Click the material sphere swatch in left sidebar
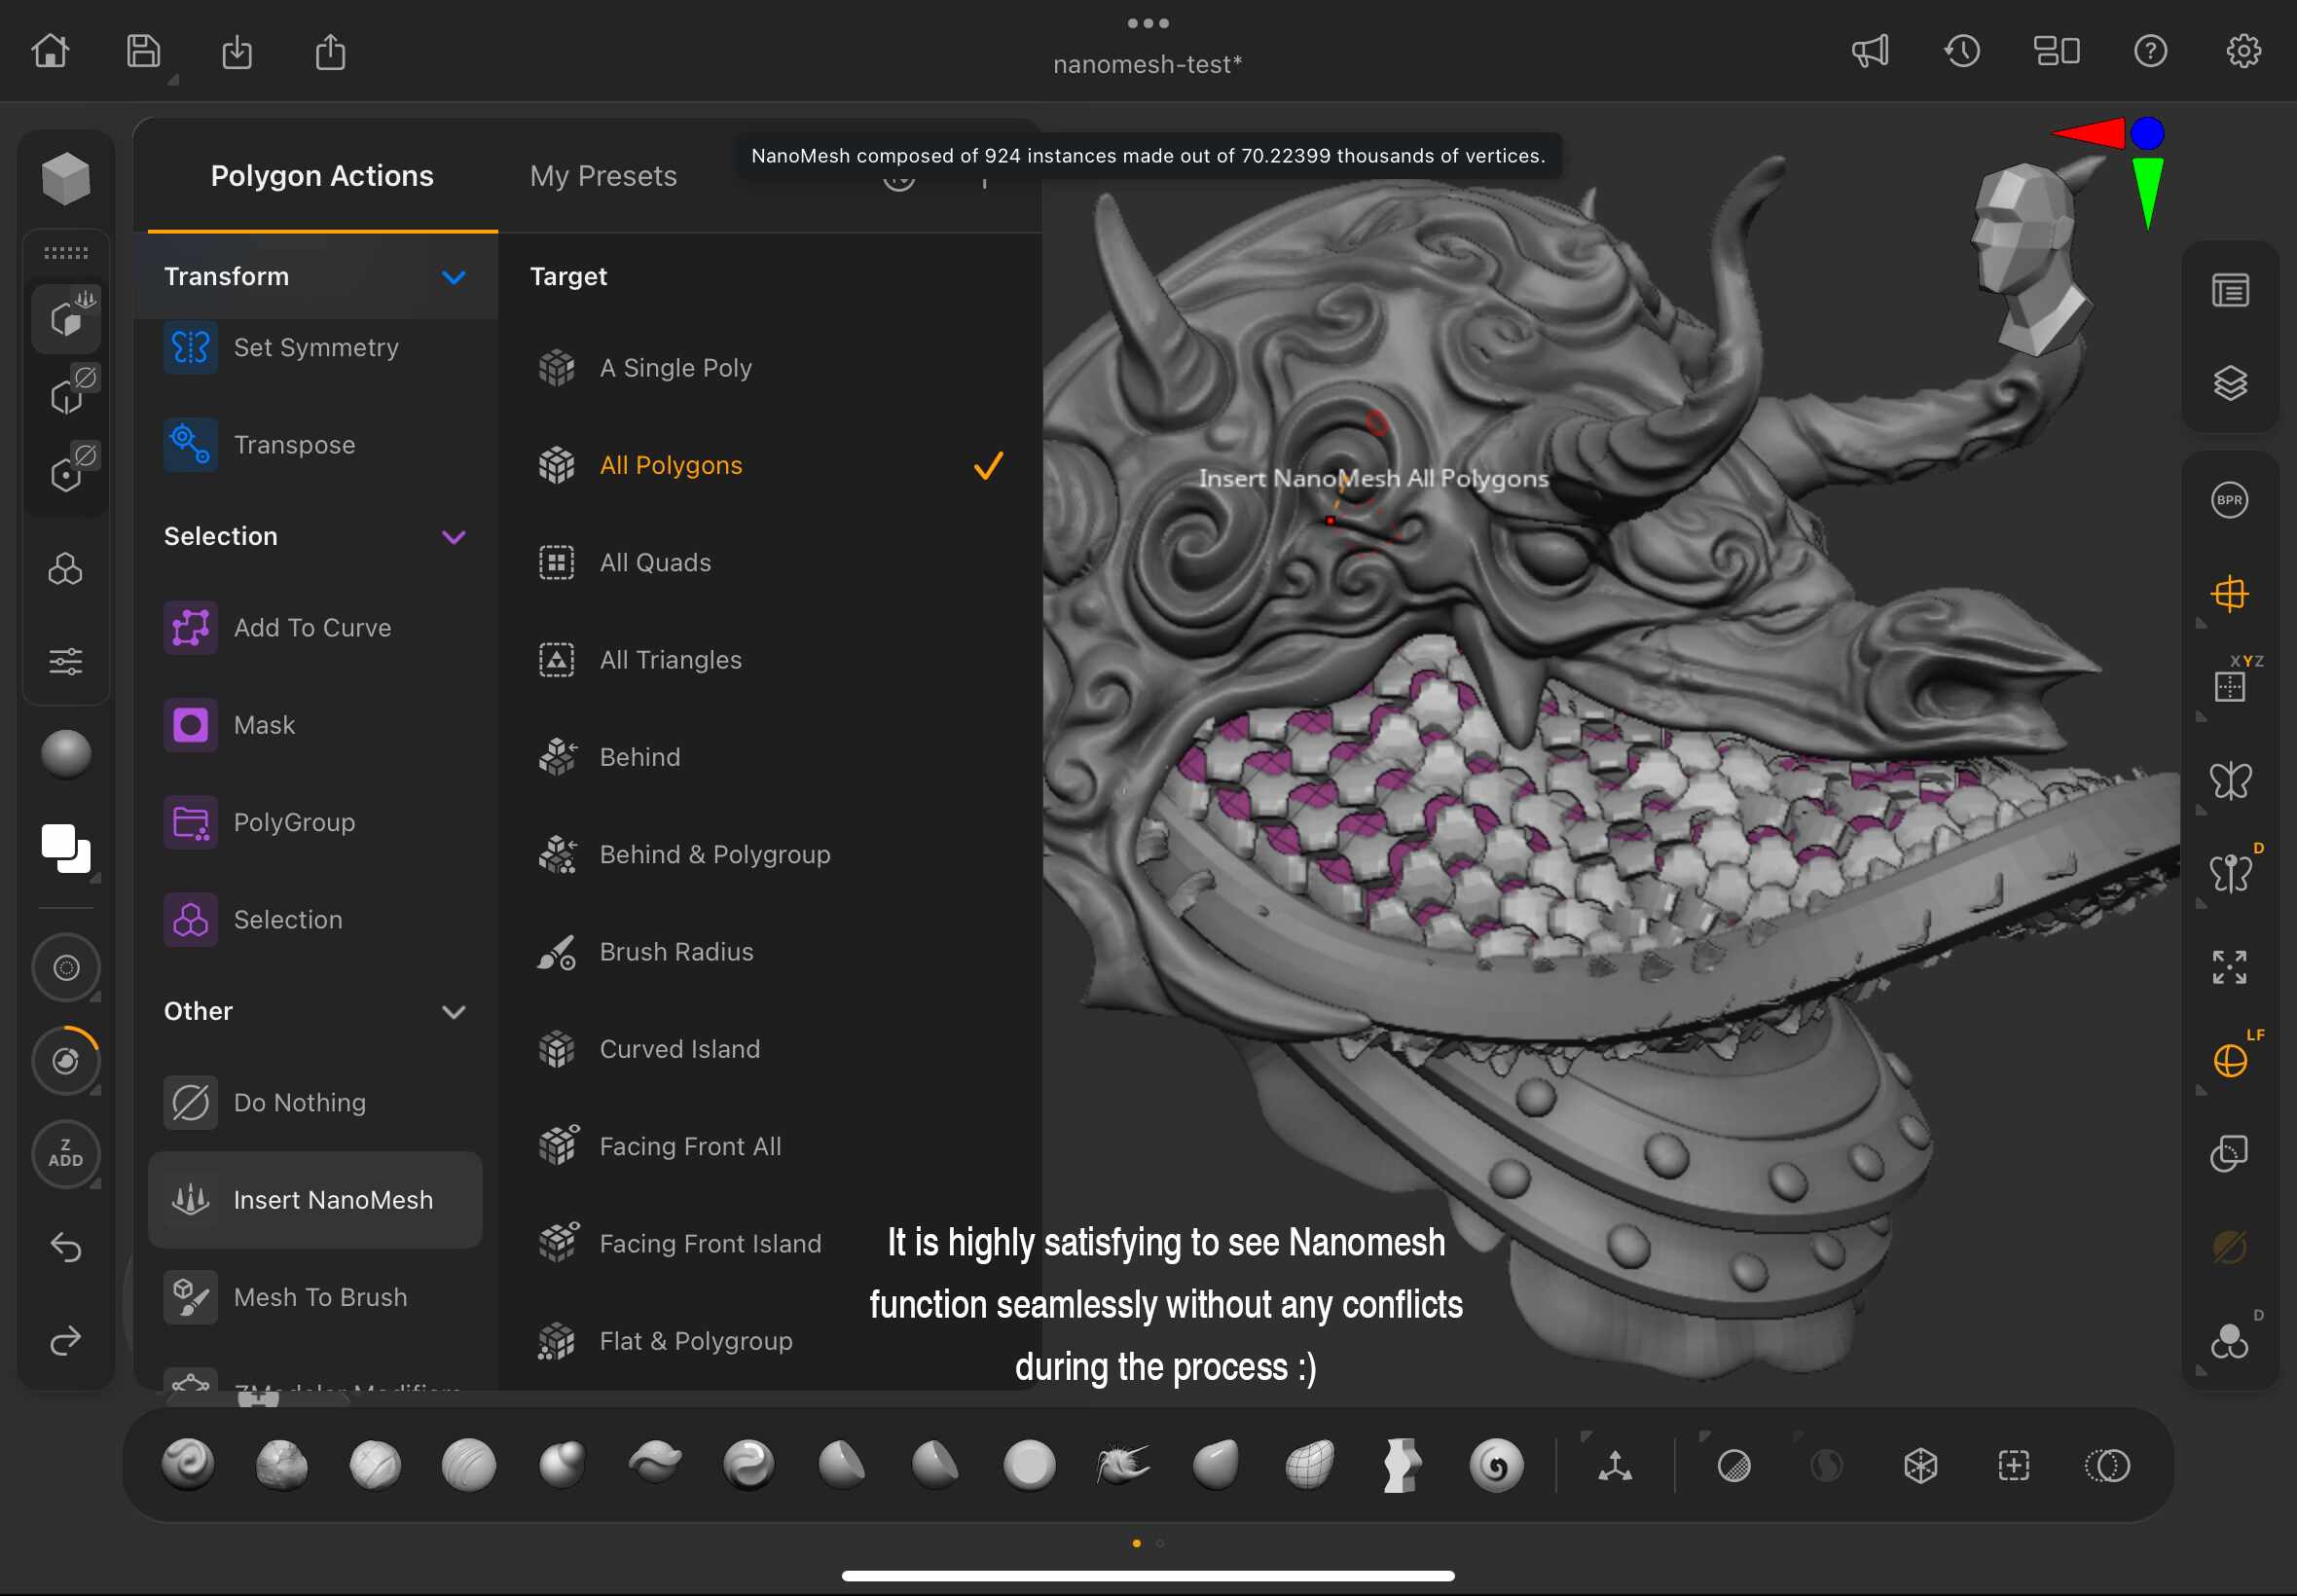2297x1596 pixels. [66, 754]
